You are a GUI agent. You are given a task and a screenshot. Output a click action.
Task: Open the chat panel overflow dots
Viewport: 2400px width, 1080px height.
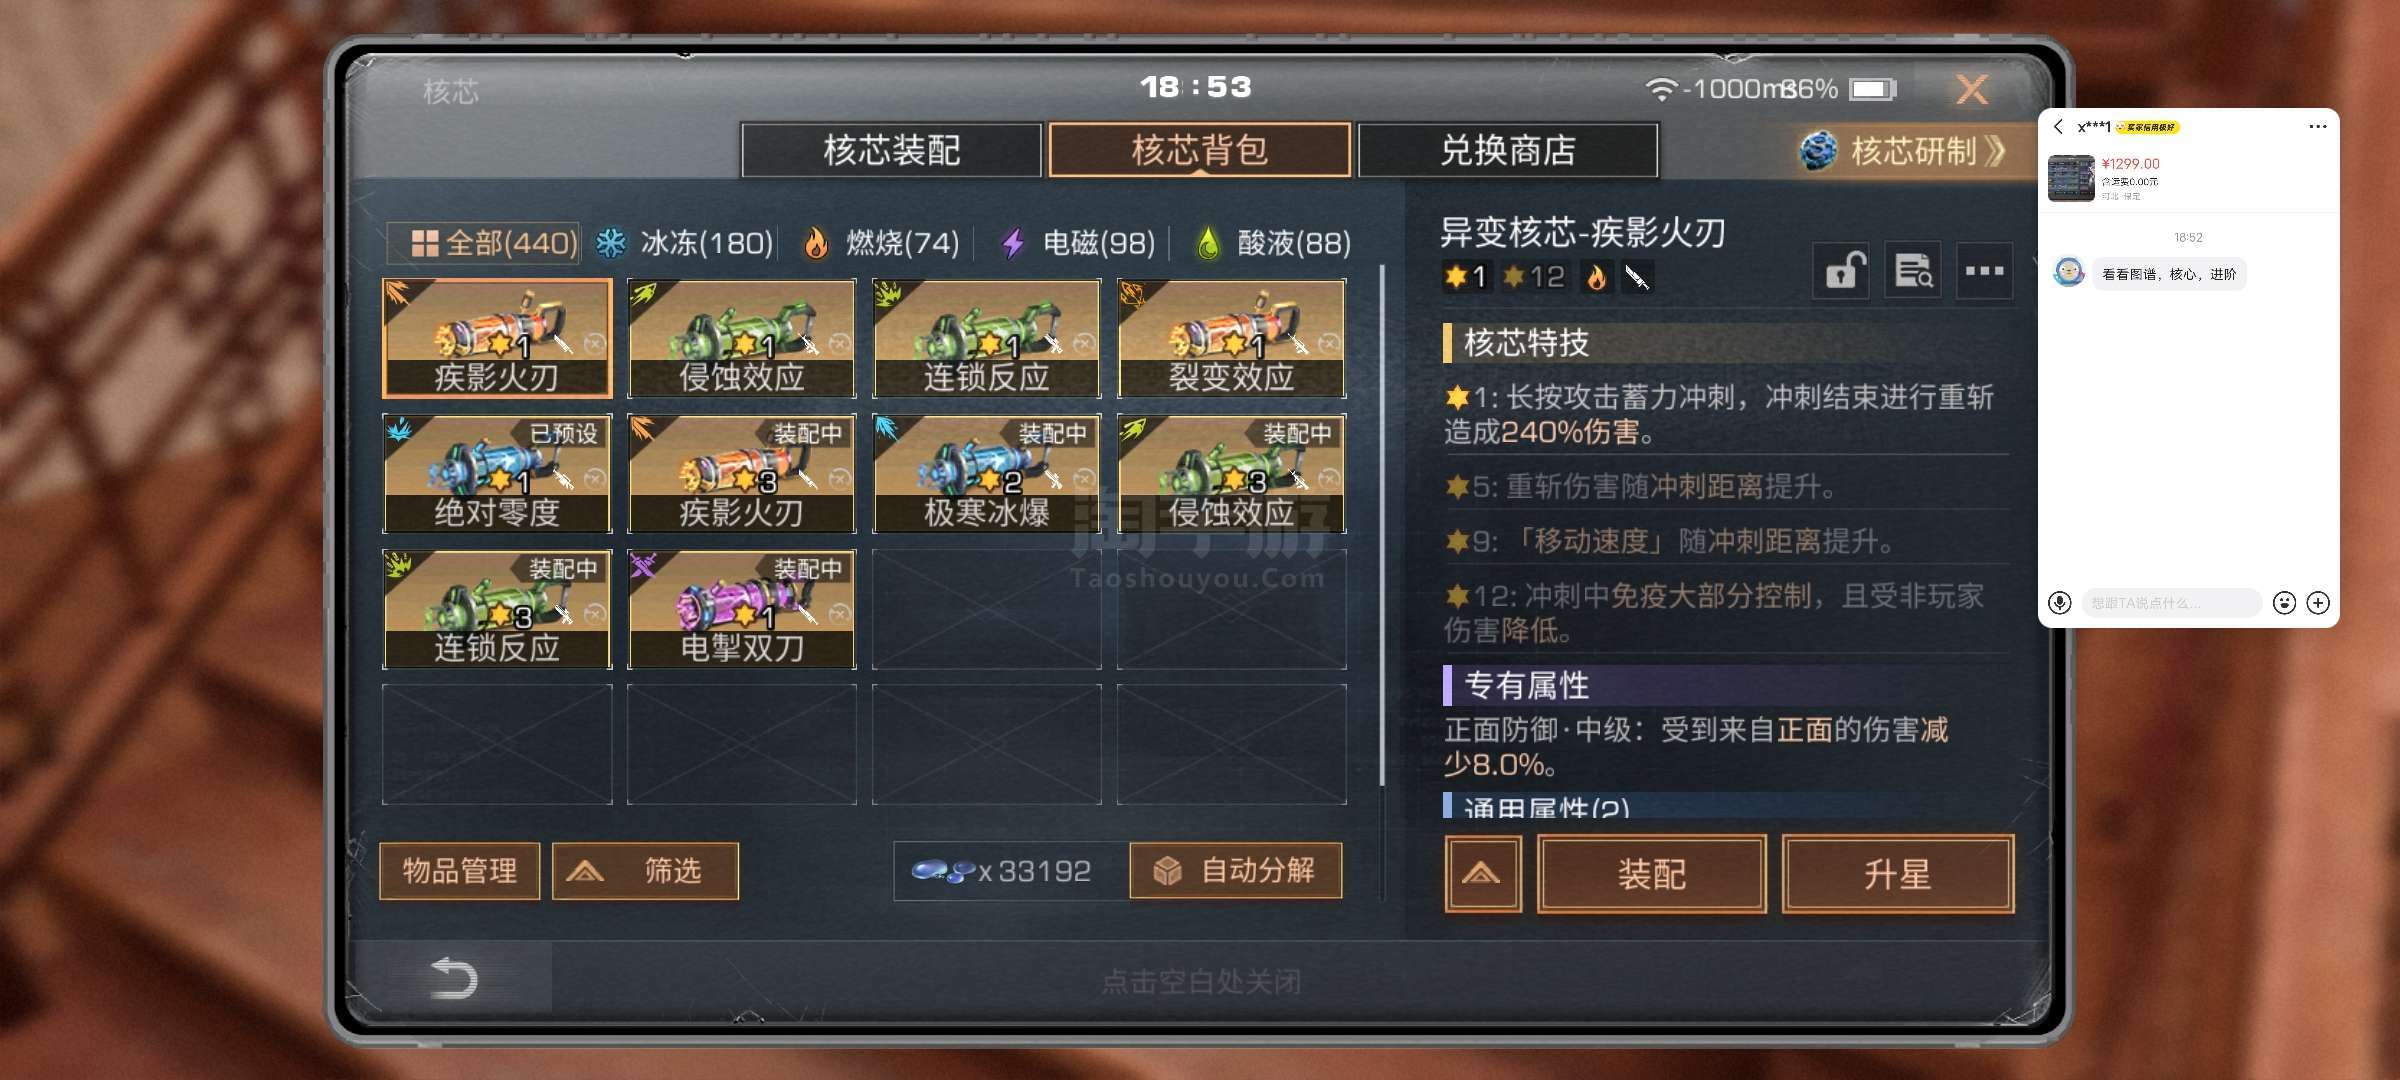2318,127
